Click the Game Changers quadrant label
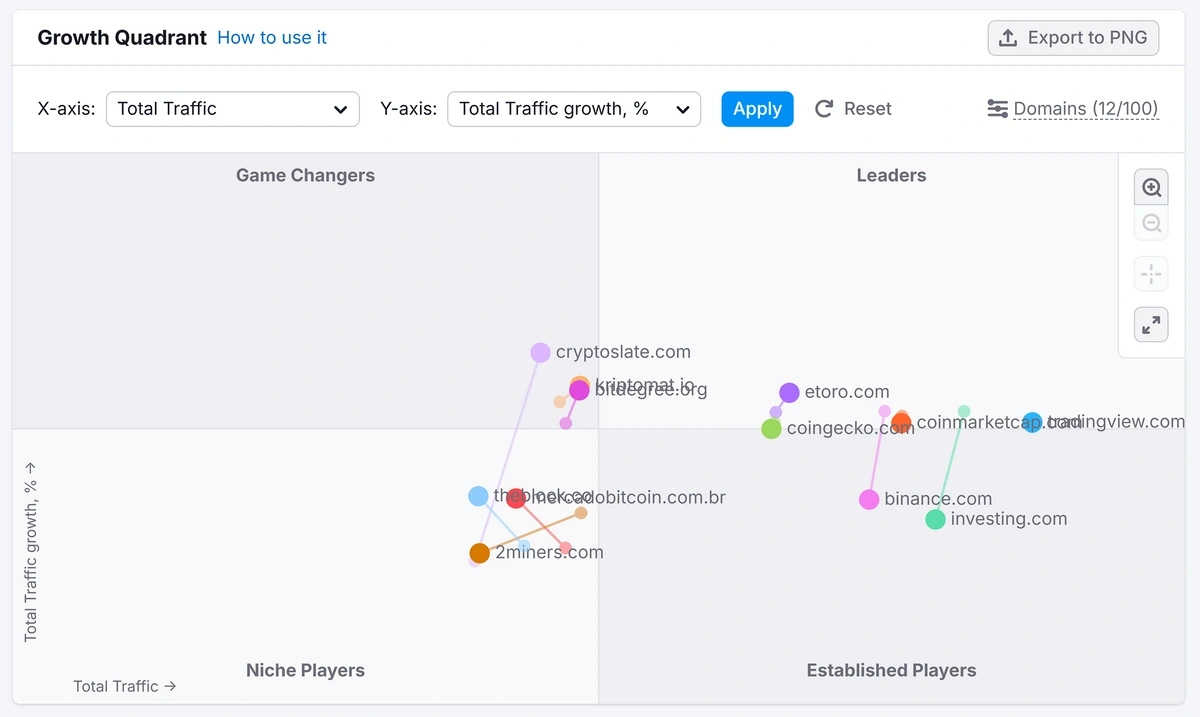 tap(305, 175)
